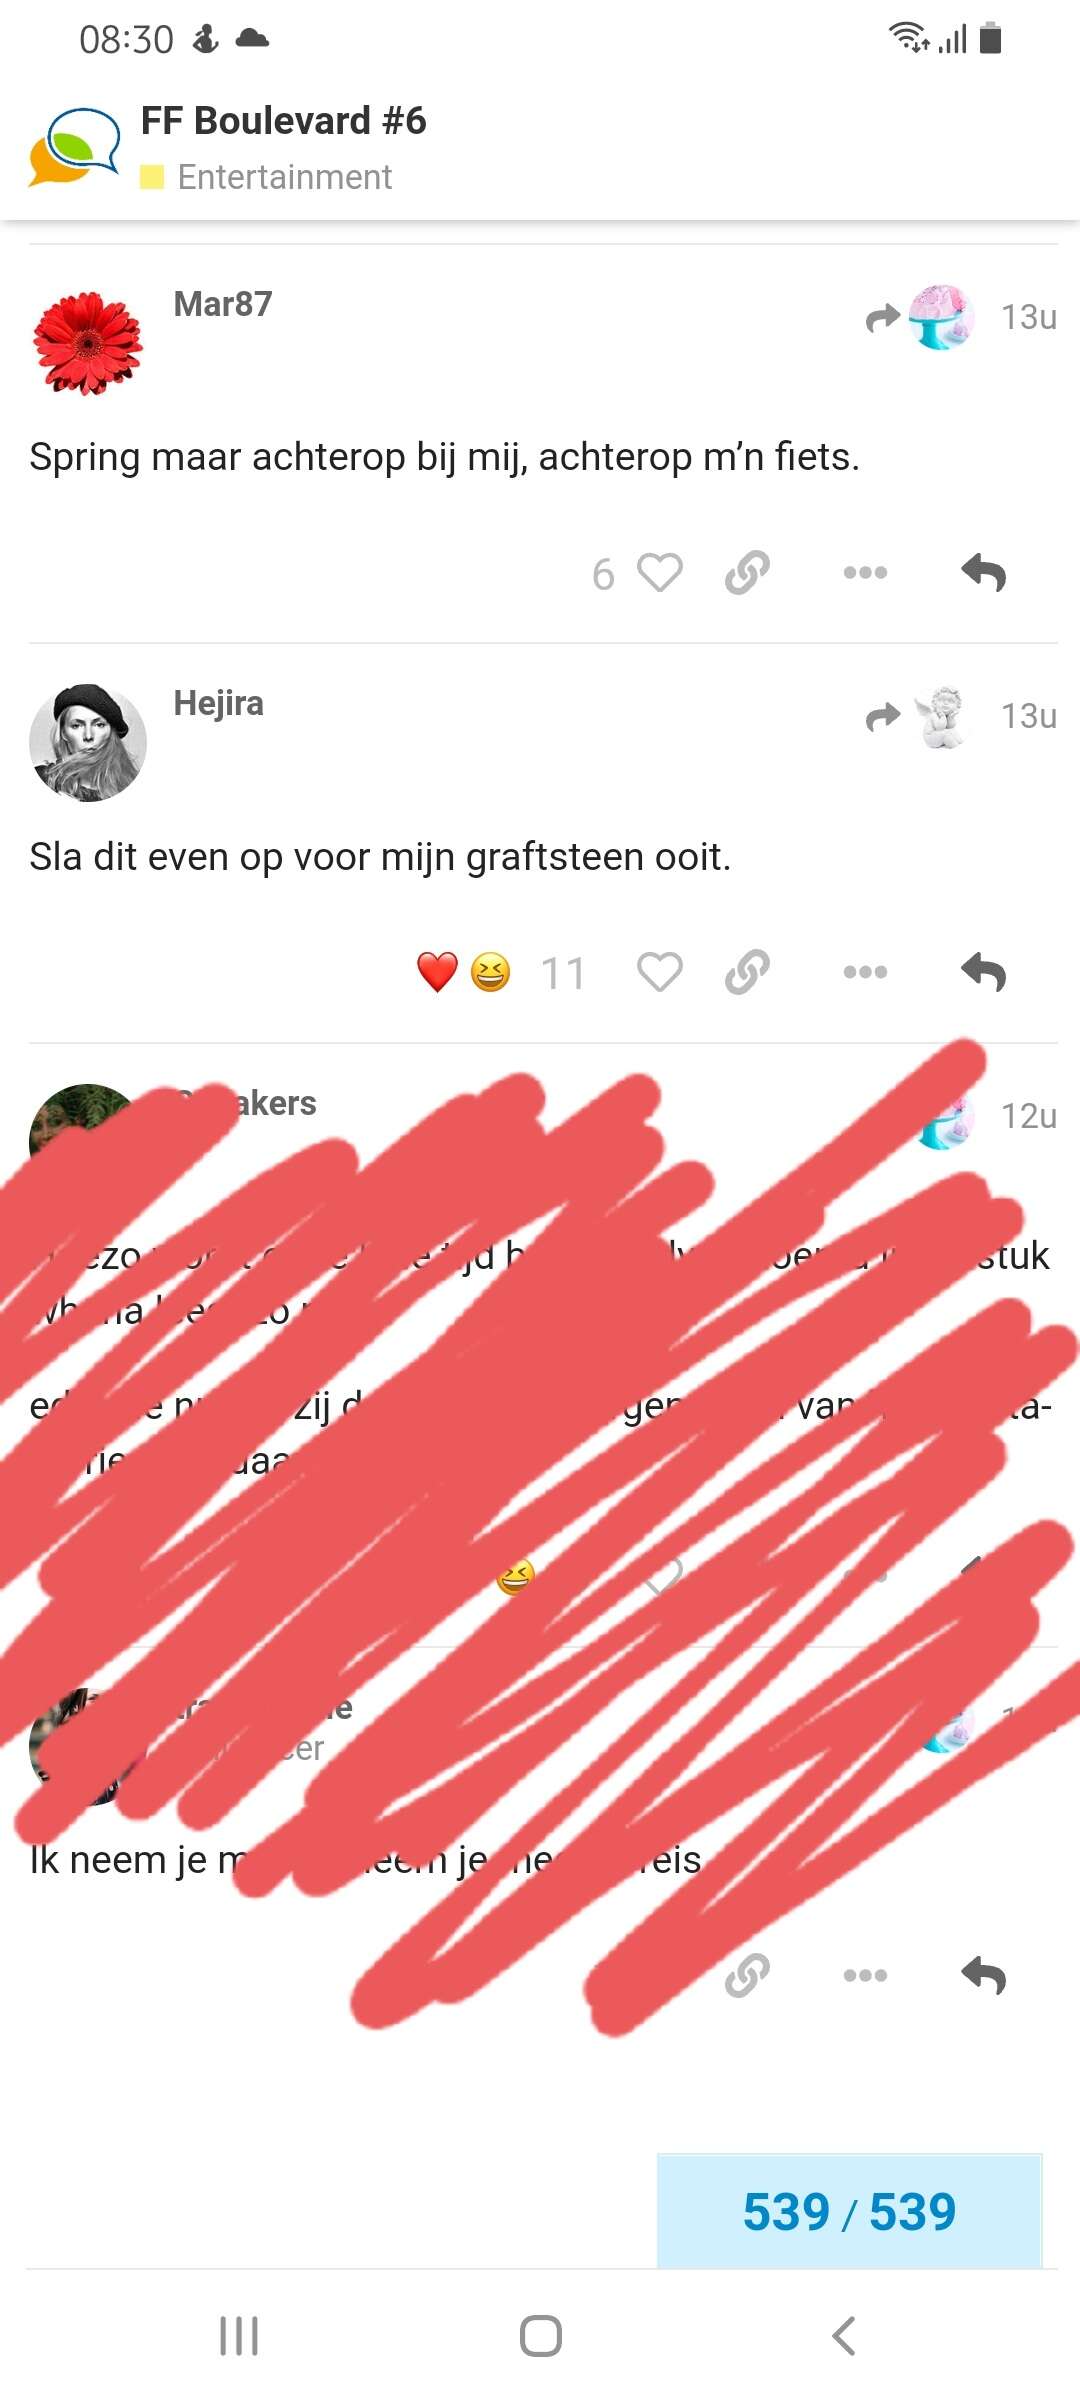Open the forum home logo
1080x2400 pixels.
pyautogui.click(x=74, y=147)
